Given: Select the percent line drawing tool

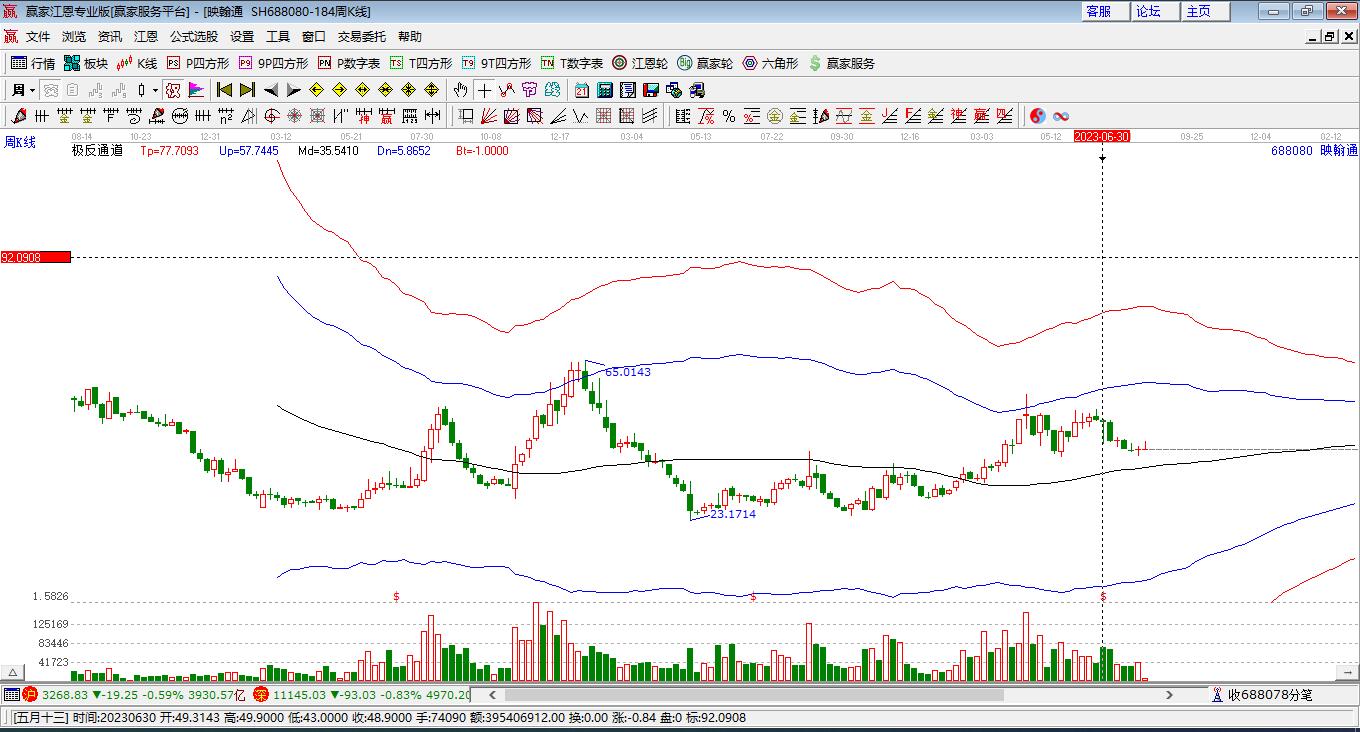Looking at the screenshot, I should point(729,116).
